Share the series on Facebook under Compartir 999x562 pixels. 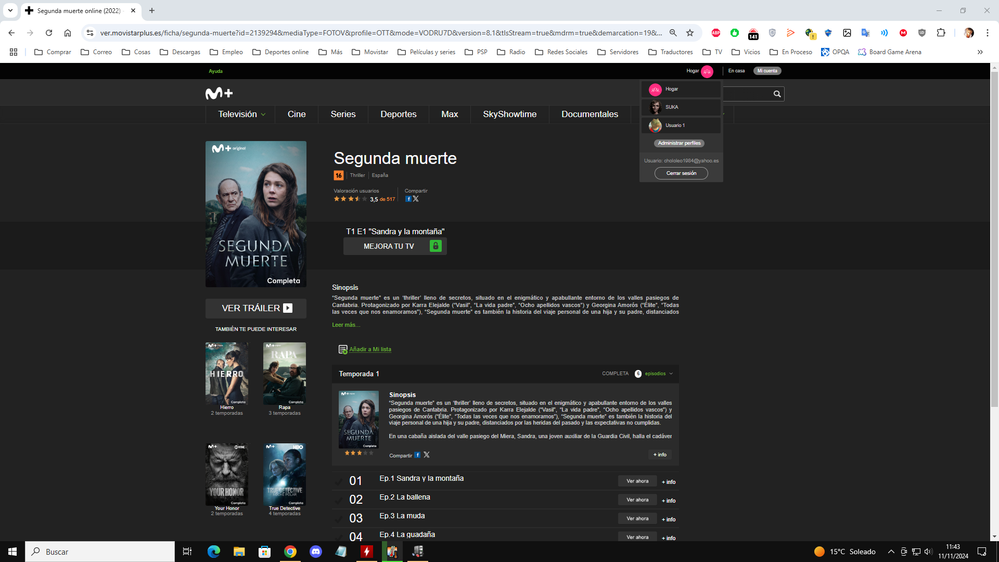(x=408, y=199)
